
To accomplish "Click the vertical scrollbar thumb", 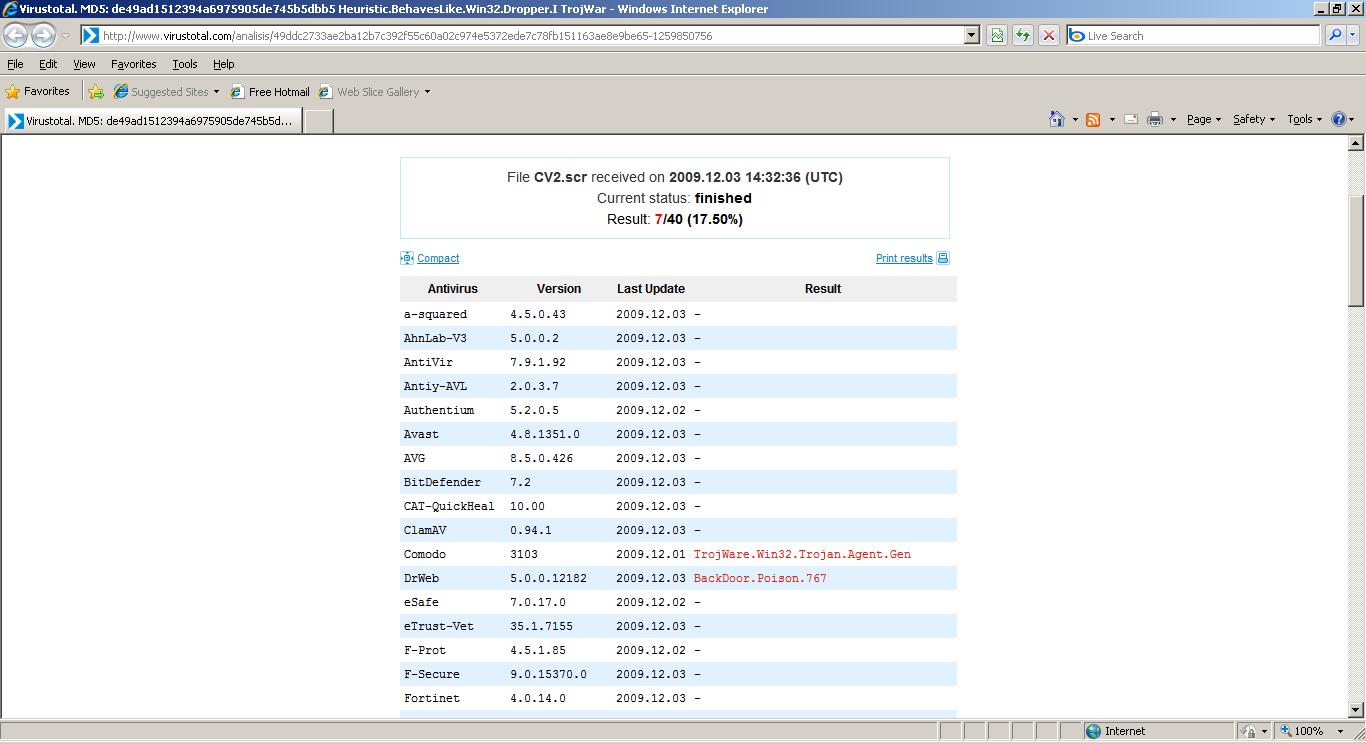I will (1356, 250).
